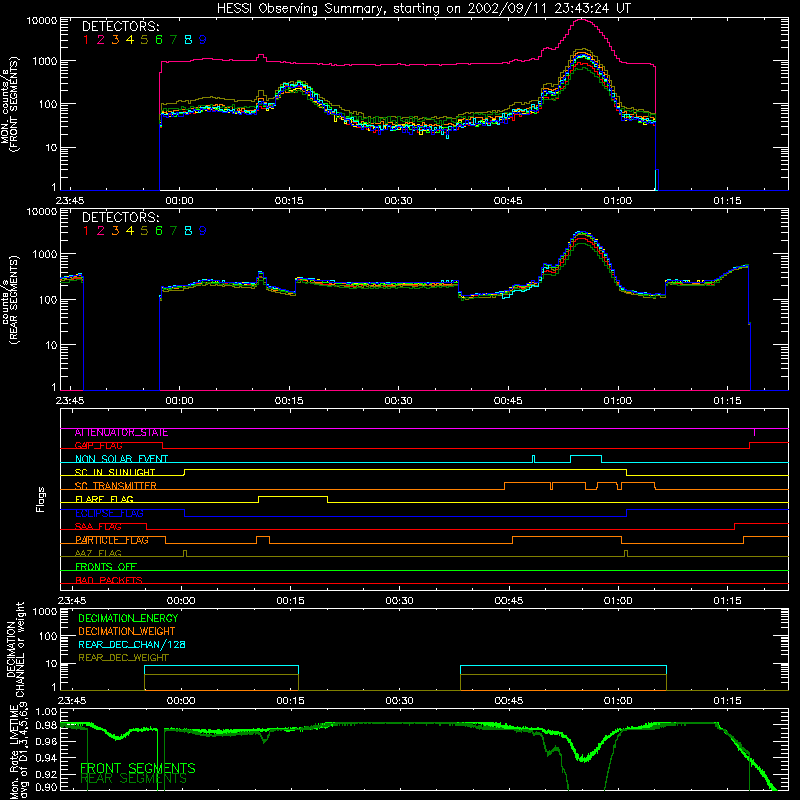The width and height of the screenshot is (800, 800).
Task: Click the SC_IN_SUNLIGHT flag label
Action: pos(115,472)
